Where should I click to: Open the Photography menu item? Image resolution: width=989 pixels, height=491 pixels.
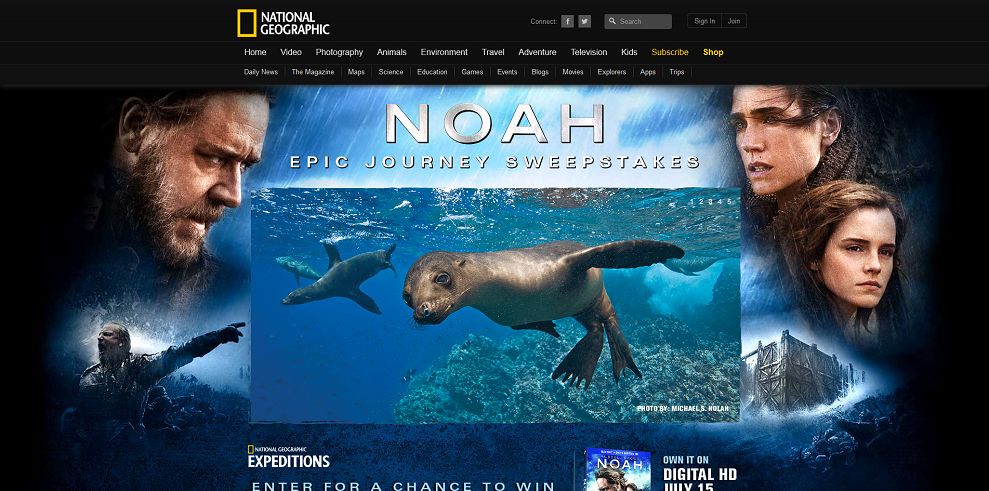pos(339,52)
